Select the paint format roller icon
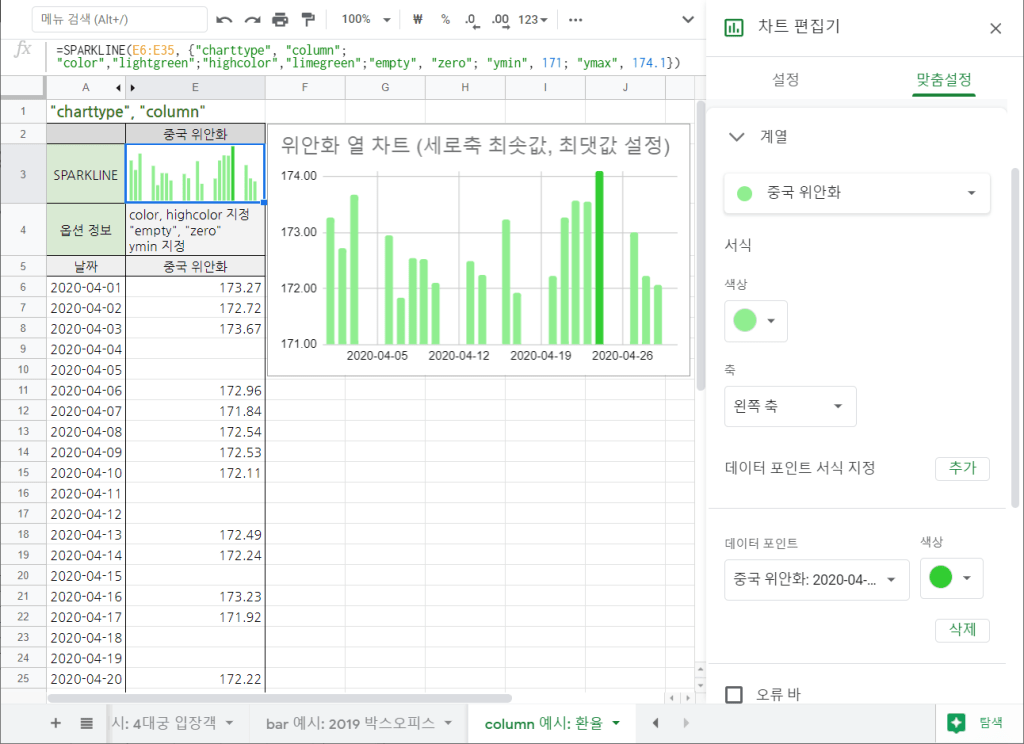Screen dimensions: 1024x744 tap(308, 20)
